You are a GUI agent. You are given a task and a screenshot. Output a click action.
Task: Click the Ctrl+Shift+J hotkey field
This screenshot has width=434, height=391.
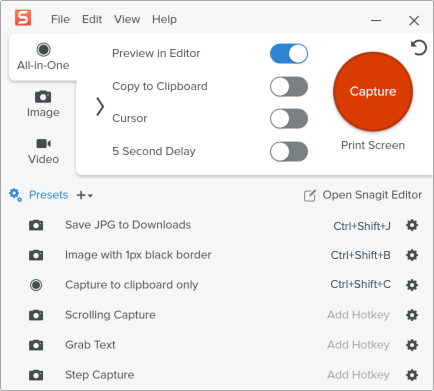pos(362,226)
